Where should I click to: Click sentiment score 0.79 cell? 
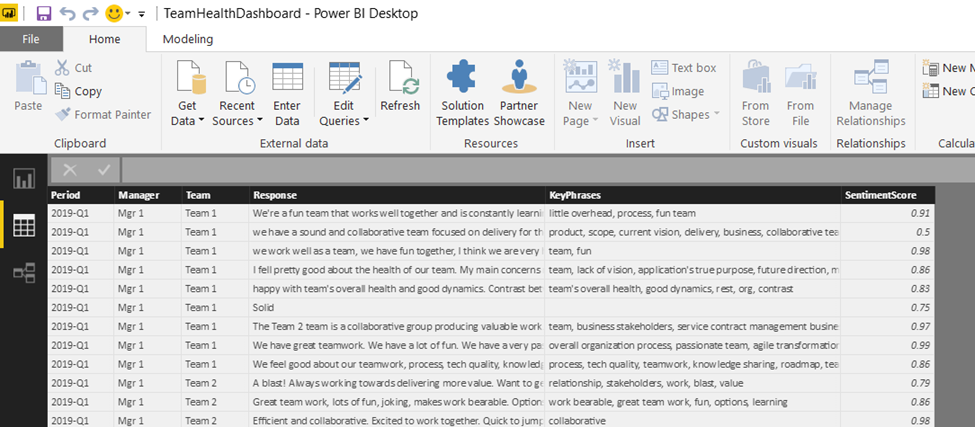887,383
